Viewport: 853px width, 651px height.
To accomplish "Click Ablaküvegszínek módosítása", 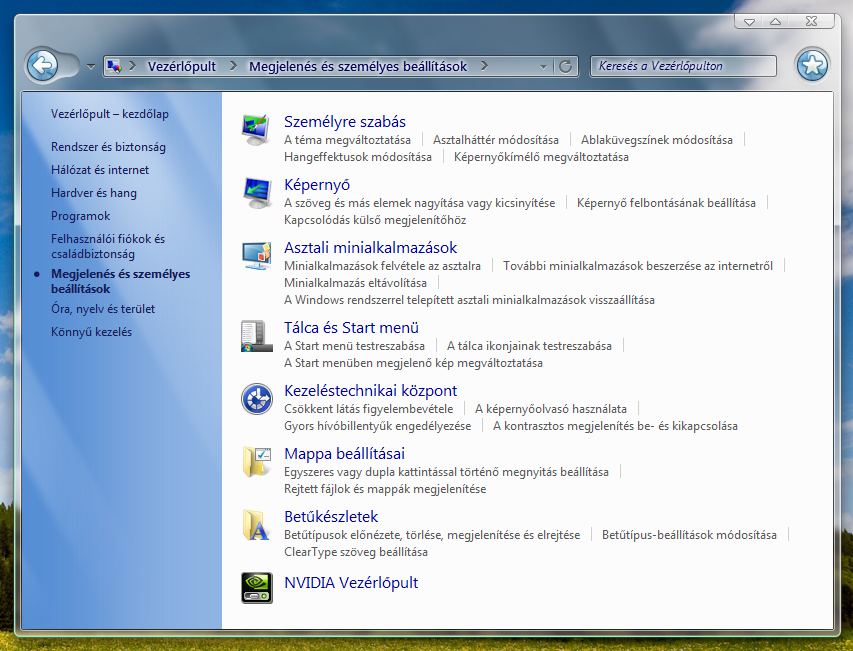I will tap(657, 140).
